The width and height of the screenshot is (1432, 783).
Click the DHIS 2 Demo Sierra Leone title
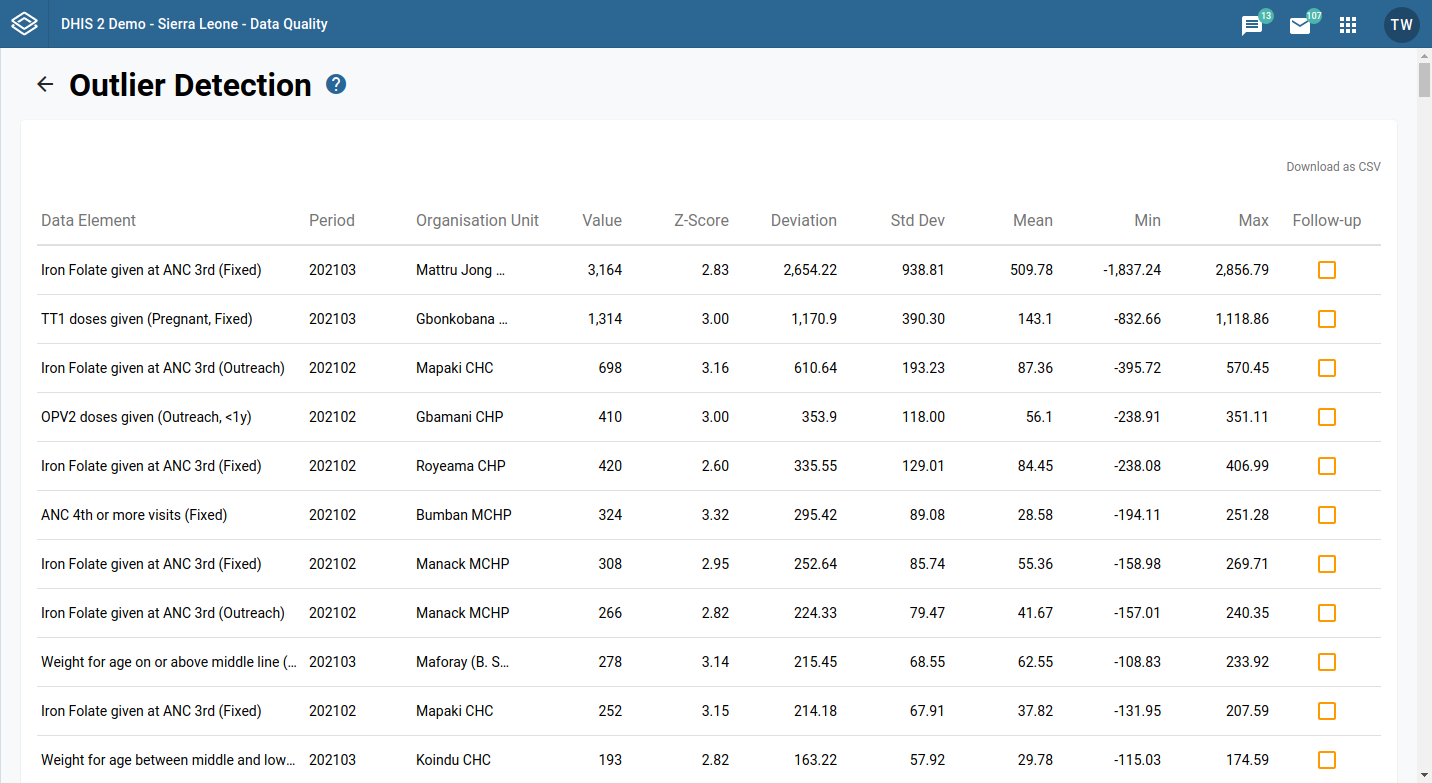(195, 24)
